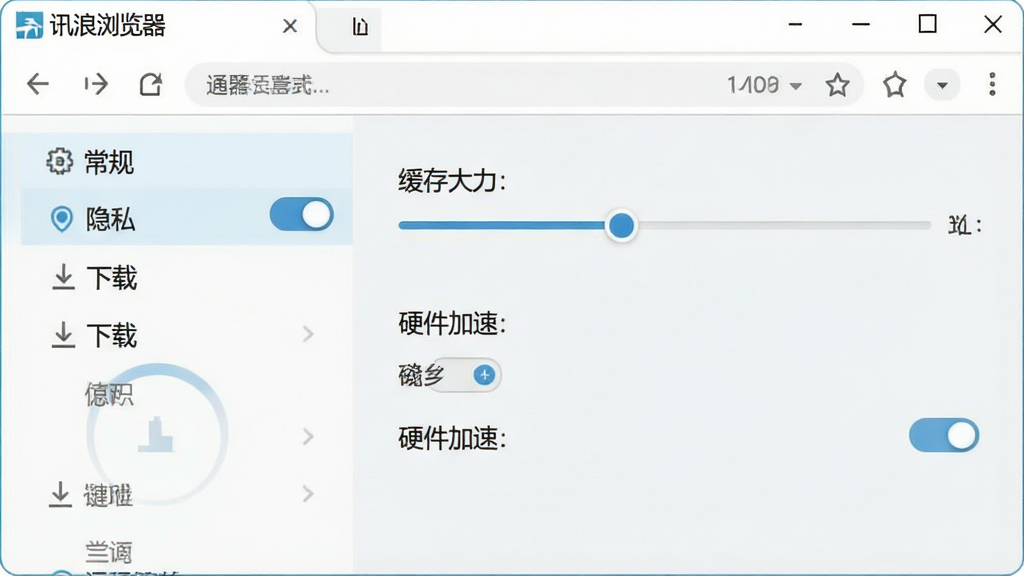
Task: Select the 兰调 sidebar entry
Action: coord(108,552)
